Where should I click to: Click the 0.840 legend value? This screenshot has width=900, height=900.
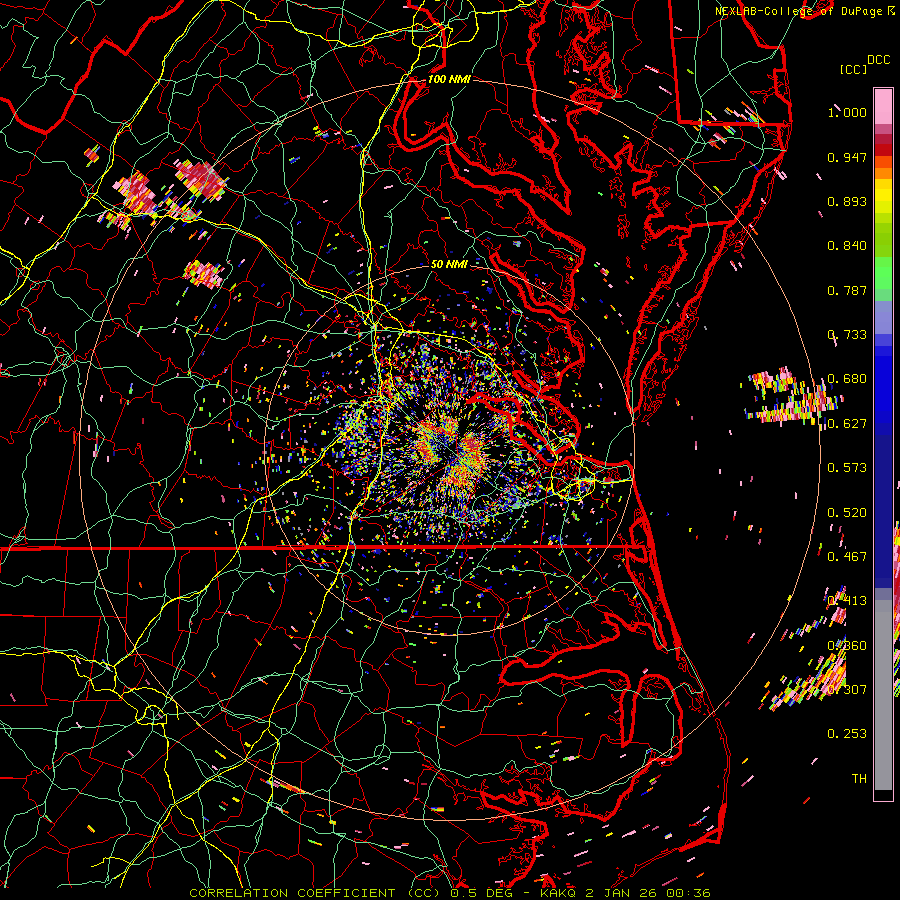coord(847,246)
